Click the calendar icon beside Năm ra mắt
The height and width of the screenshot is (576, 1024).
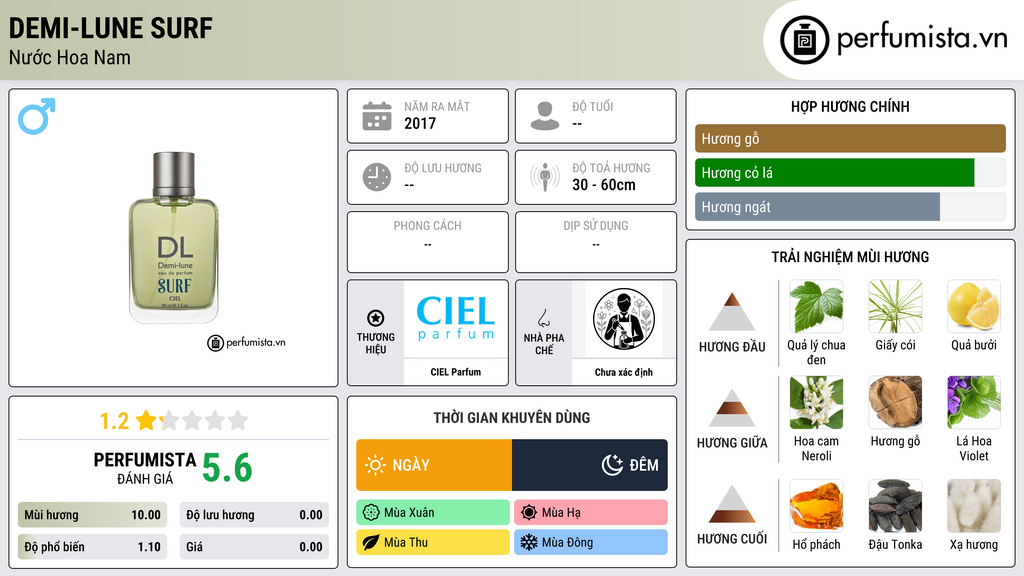pos(377,116)
